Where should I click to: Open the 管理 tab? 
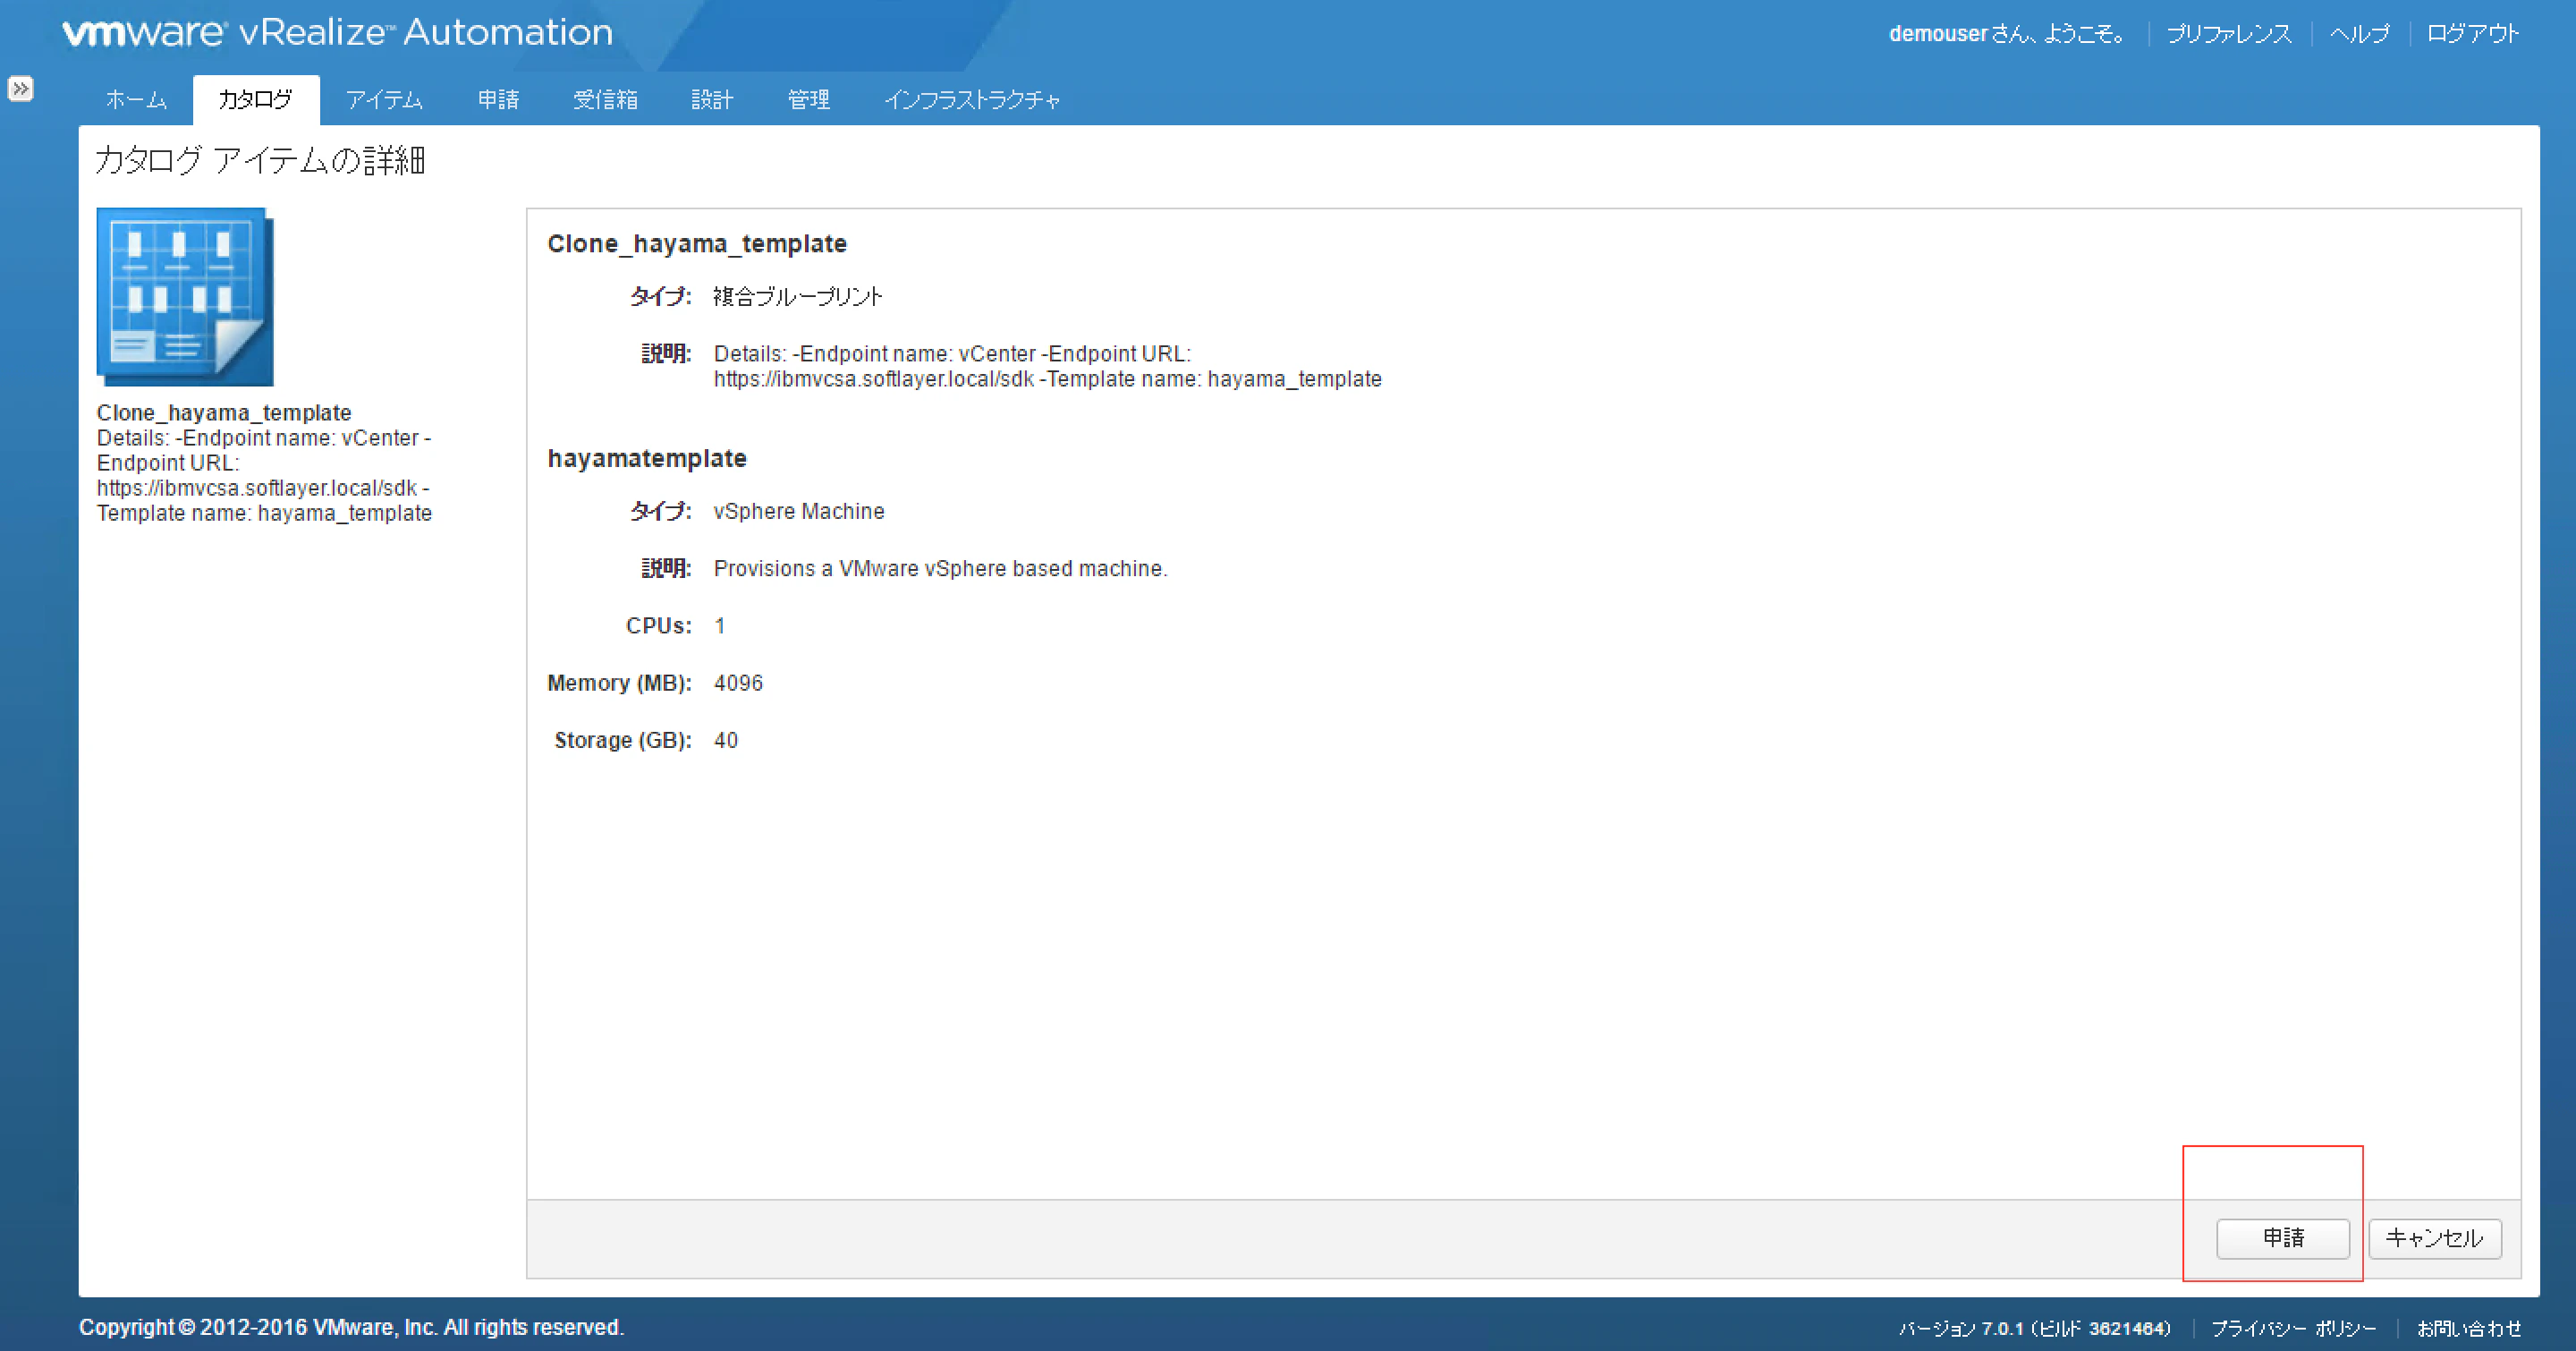807,99
